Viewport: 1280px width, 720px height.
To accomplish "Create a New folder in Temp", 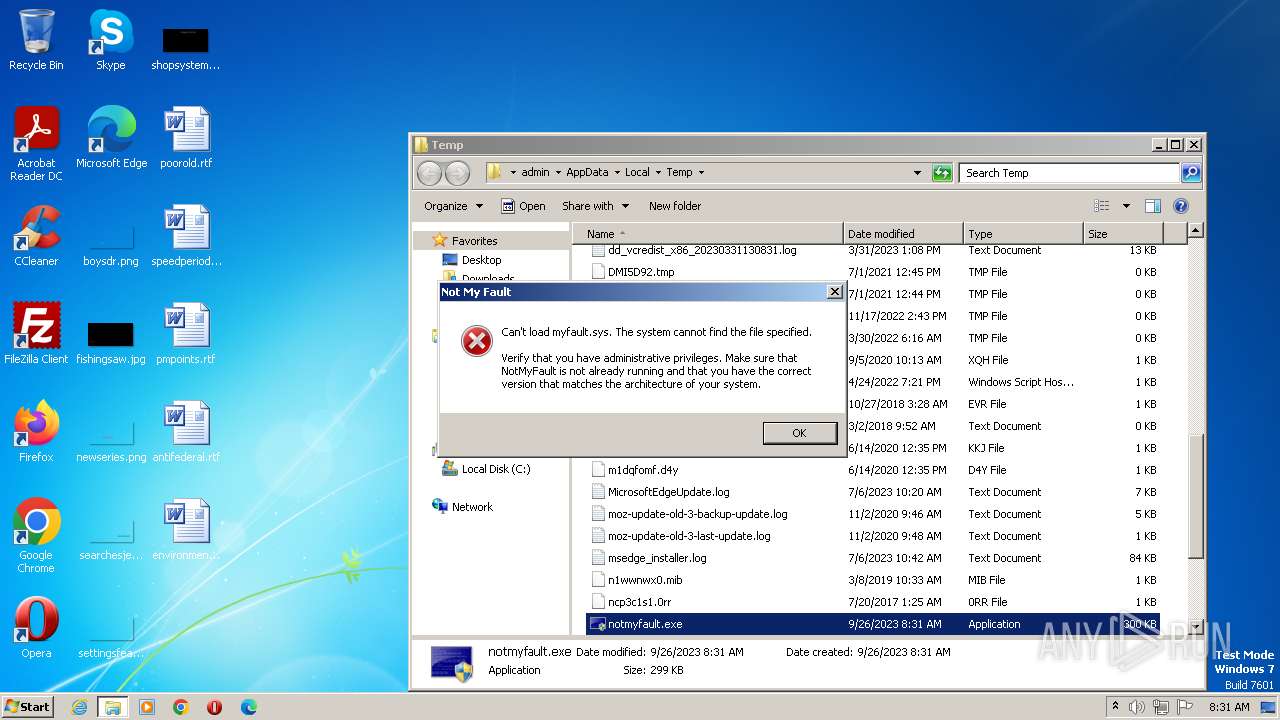I will pyautogui.click(x=675, y=206).
